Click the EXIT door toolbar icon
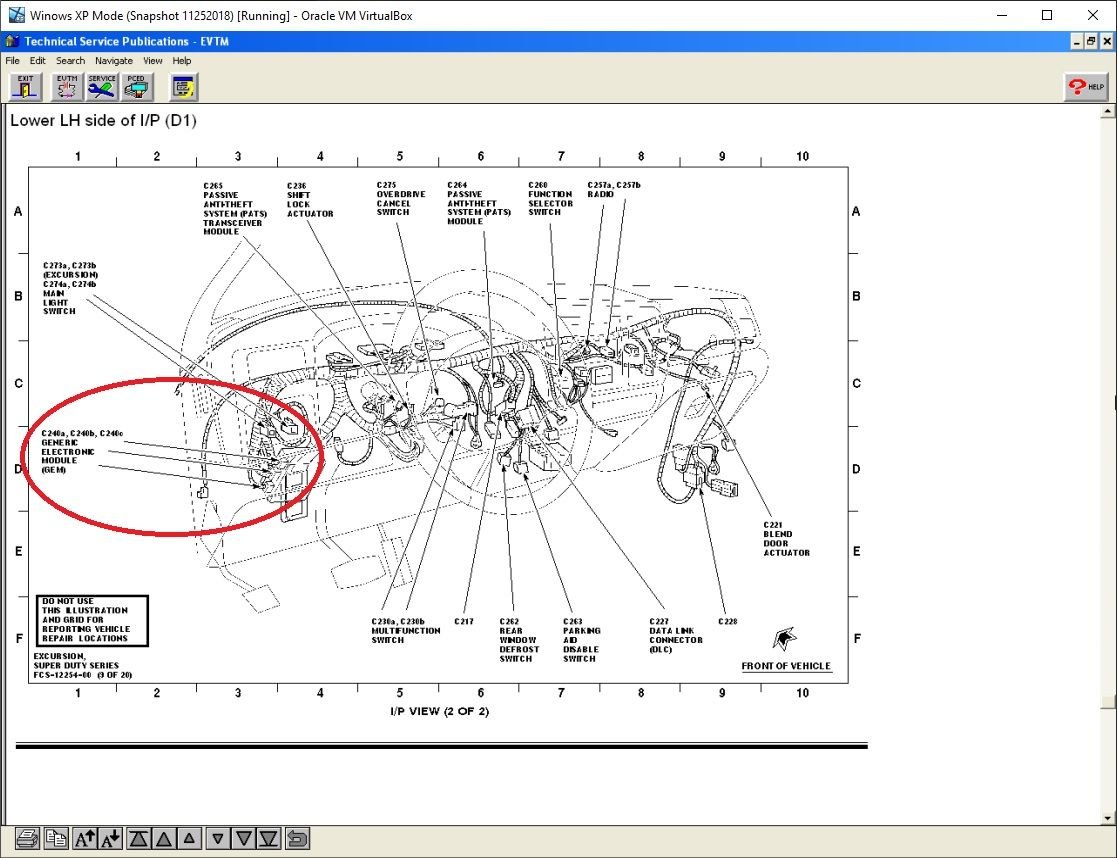 [x=25, y=87]
